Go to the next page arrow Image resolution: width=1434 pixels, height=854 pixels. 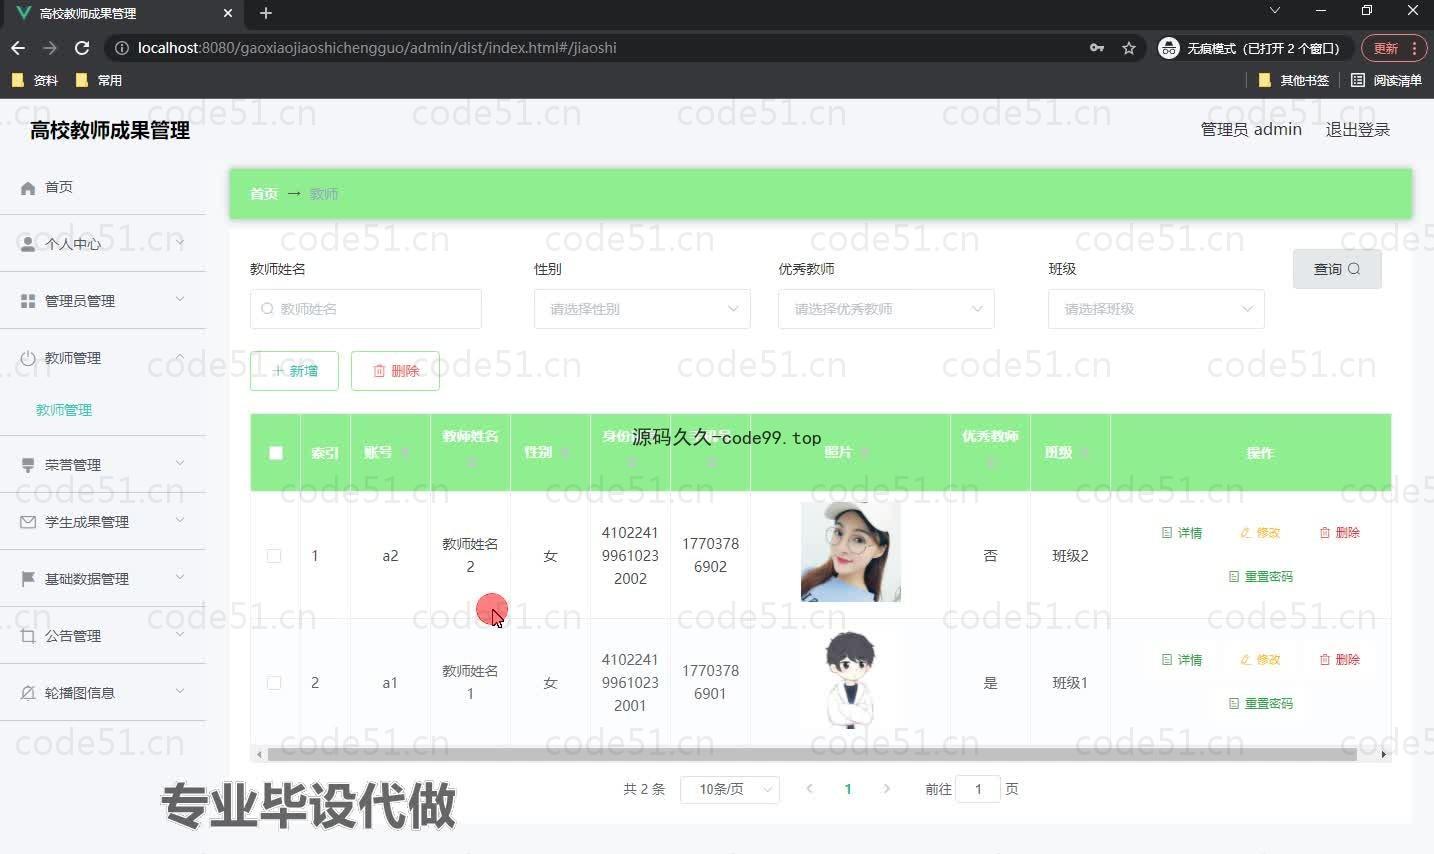point(886,789)
